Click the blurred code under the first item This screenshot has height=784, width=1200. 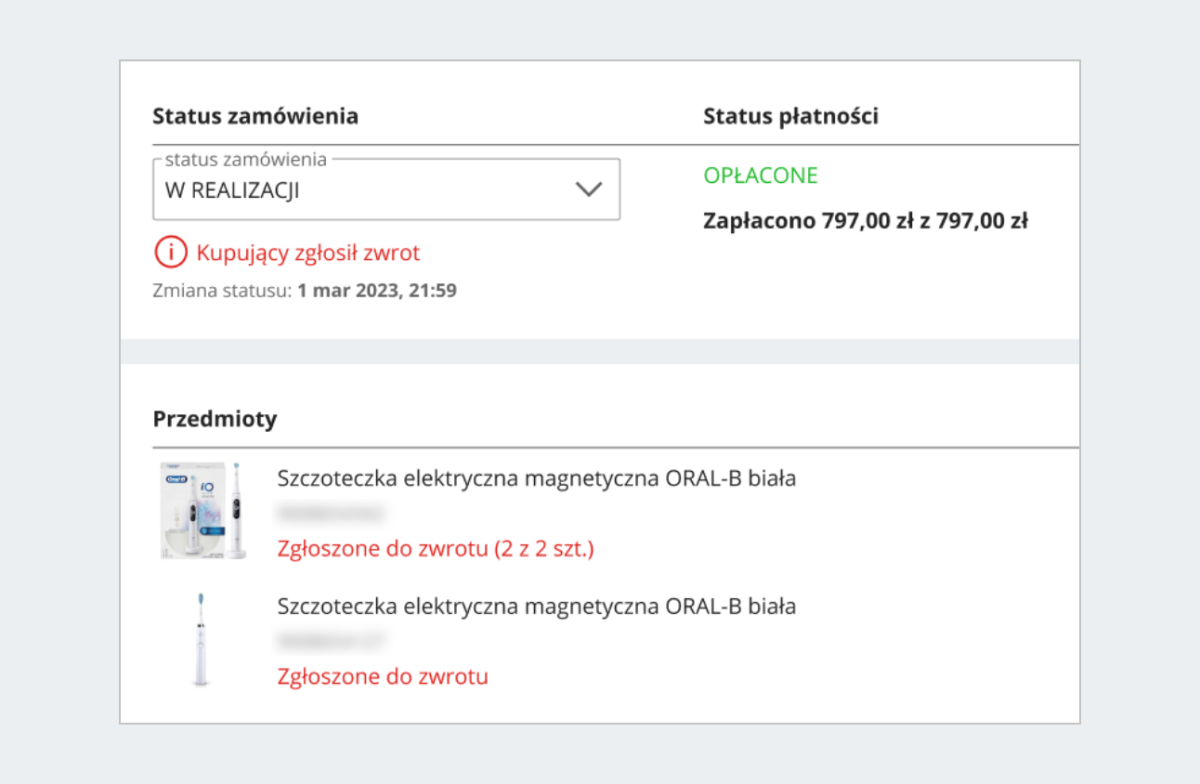coord(330,513)
